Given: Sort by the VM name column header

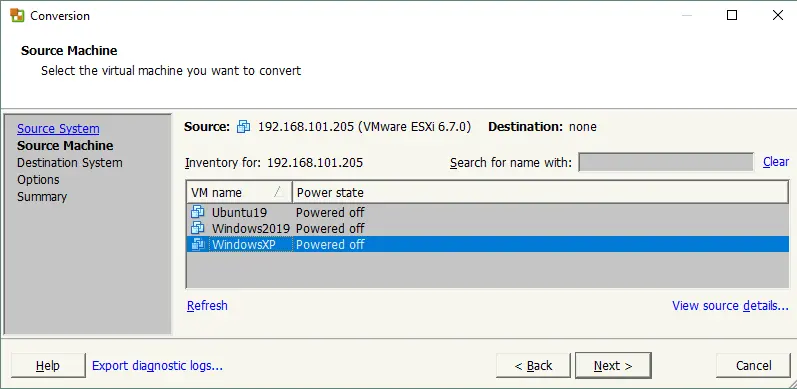Looking at the screenshot, I should [239, 193].
